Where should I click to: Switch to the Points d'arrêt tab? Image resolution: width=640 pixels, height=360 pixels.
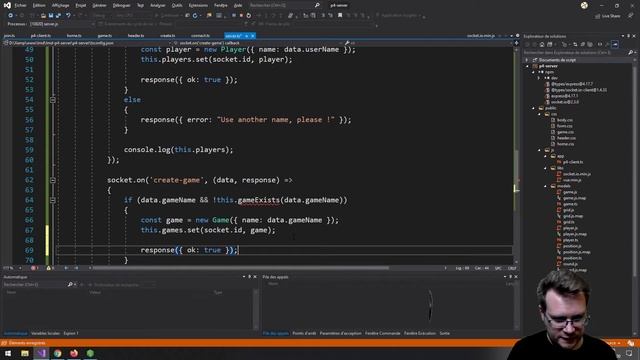click(304, 333)
